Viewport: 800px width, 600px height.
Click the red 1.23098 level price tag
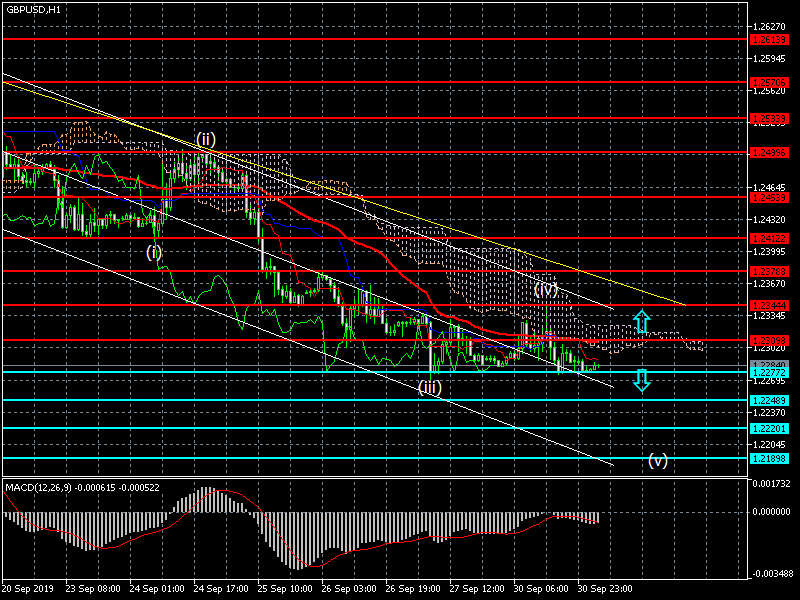[x=770, y=340]
